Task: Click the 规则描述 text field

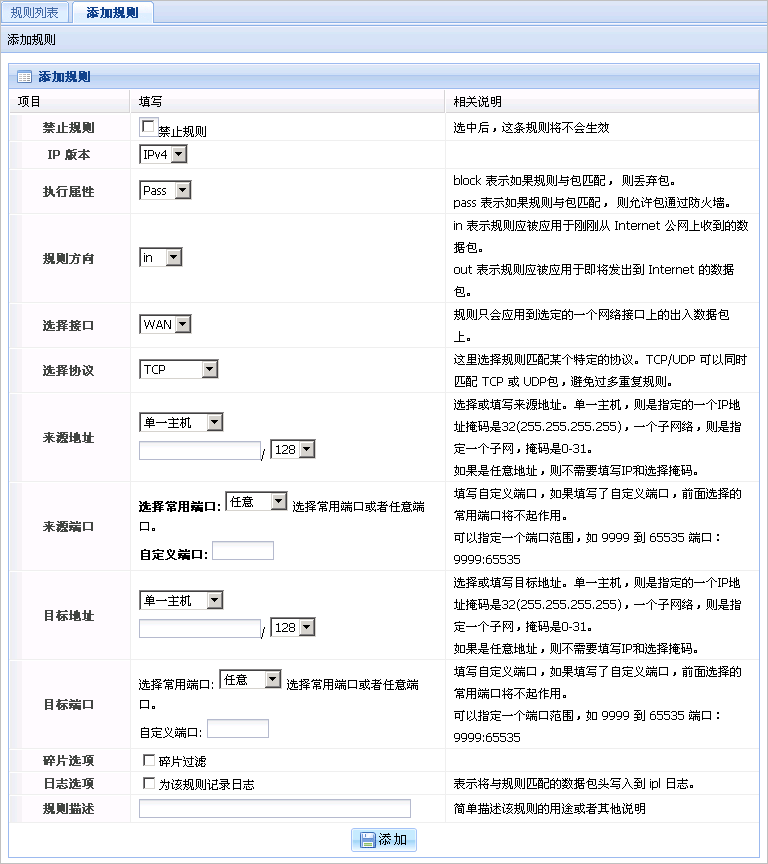Action: 274,808
